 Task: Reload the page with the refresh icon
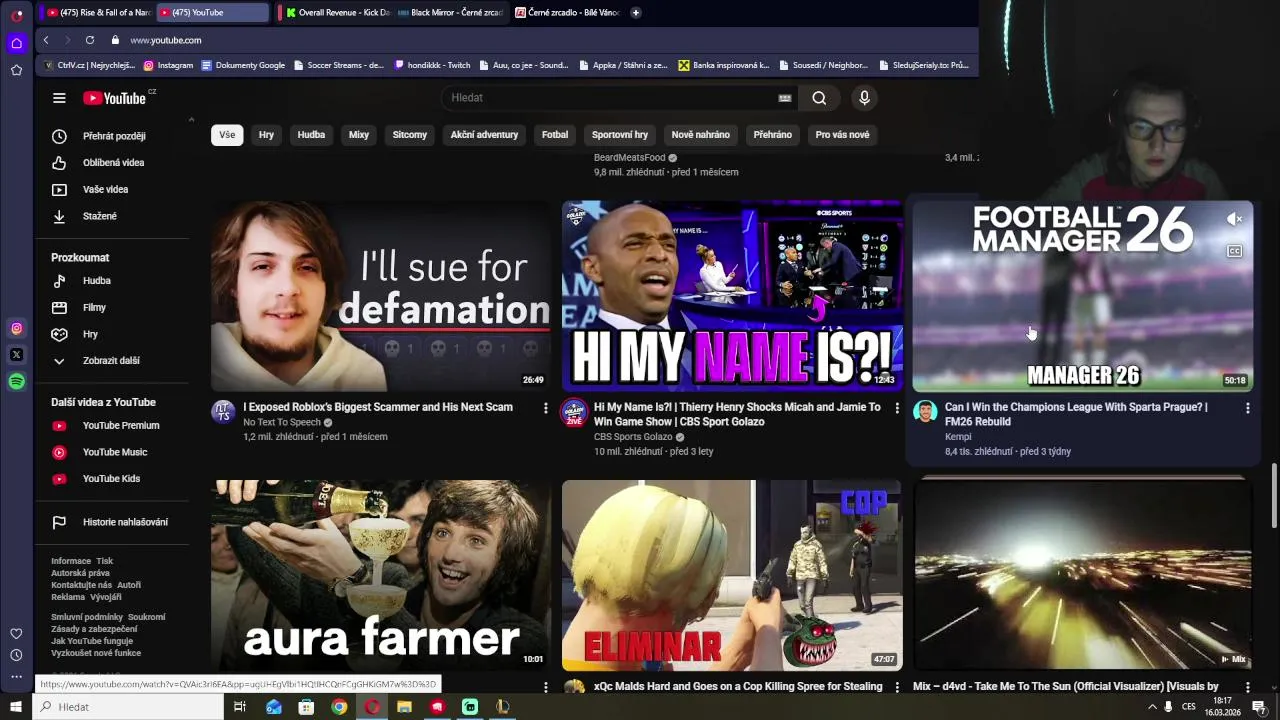[x=90, y=40]
